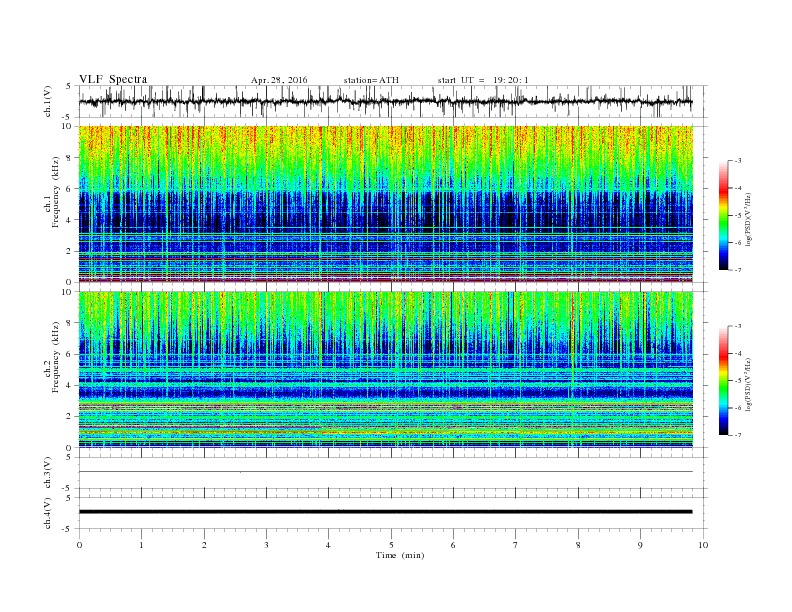The height and width of the screenshot is (612, 792).
Task: Click the time axis tick label "0"
Action: coord(79,545)
